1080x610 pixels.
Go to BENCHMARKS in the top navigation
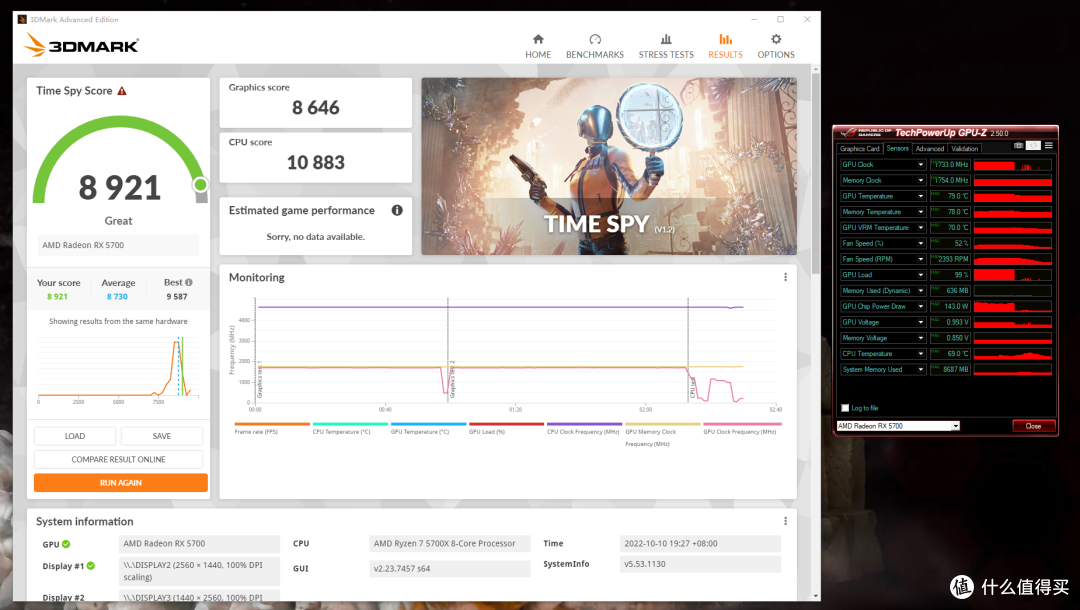point(595,45)
